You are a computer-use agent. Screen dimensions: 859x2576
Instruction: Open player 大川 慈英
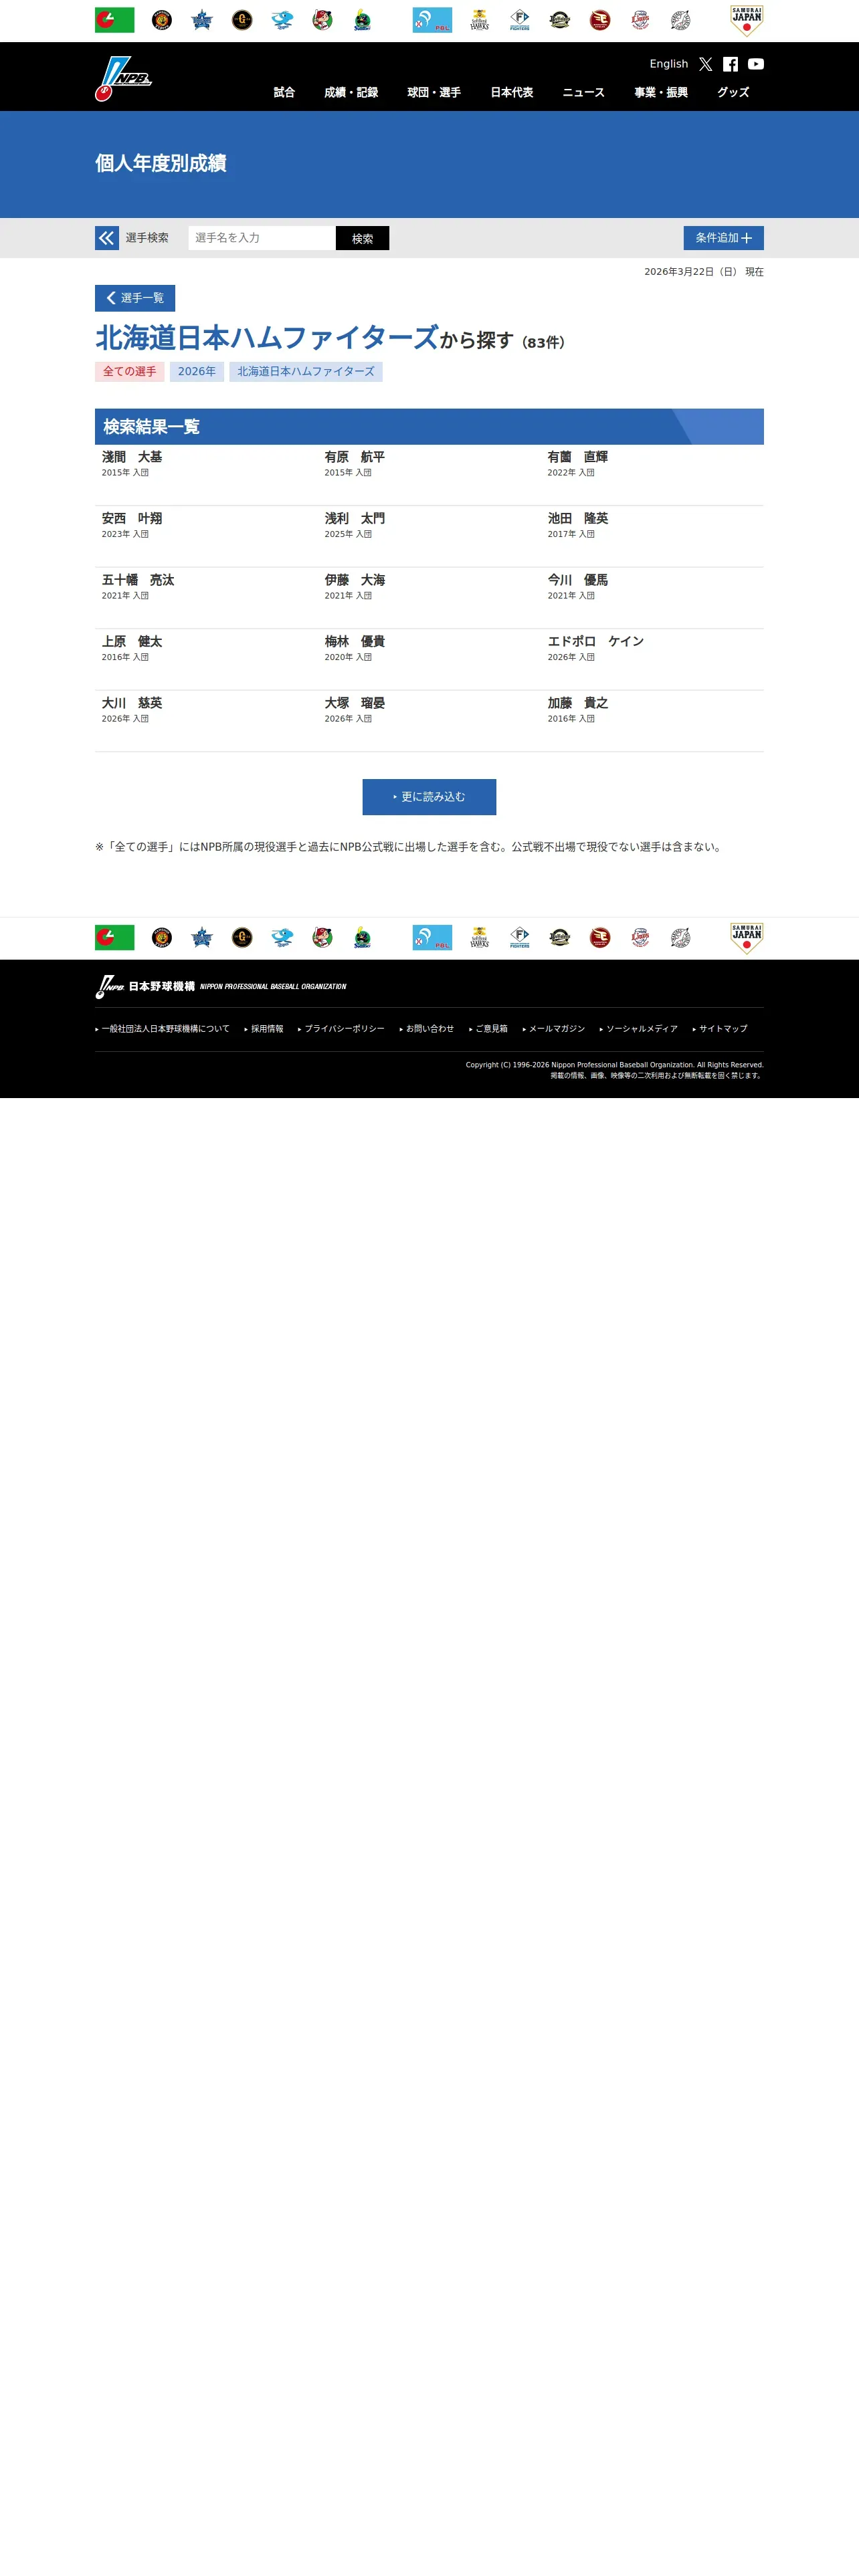coord(132,703)
